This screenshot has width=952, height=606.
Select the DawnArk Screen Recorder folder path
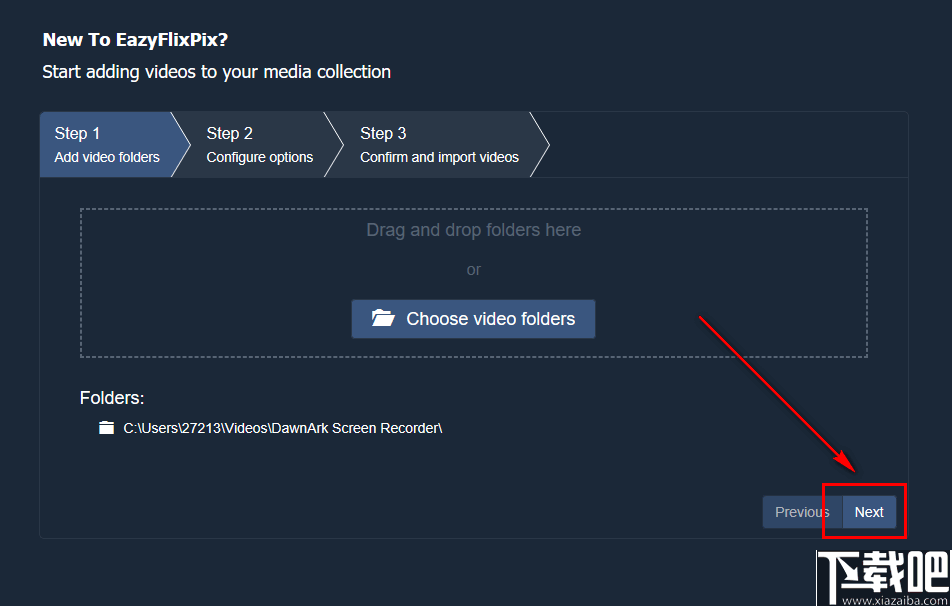pos(282,428)
